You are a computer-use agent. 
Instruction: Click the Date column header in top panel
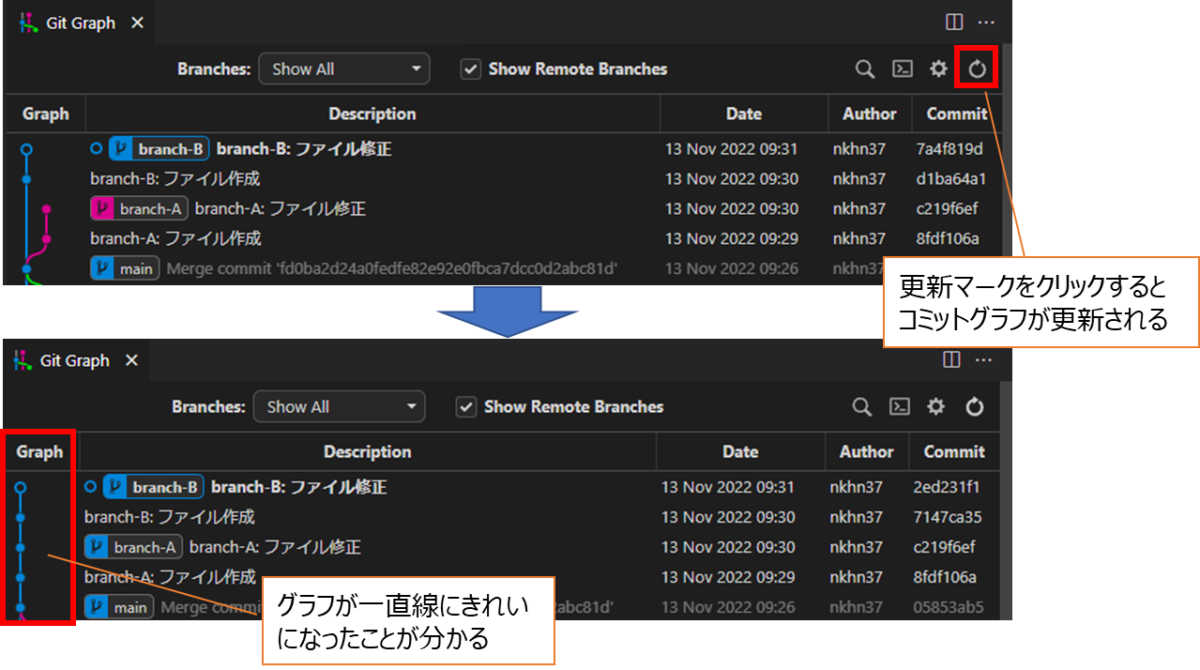(744, 114)
